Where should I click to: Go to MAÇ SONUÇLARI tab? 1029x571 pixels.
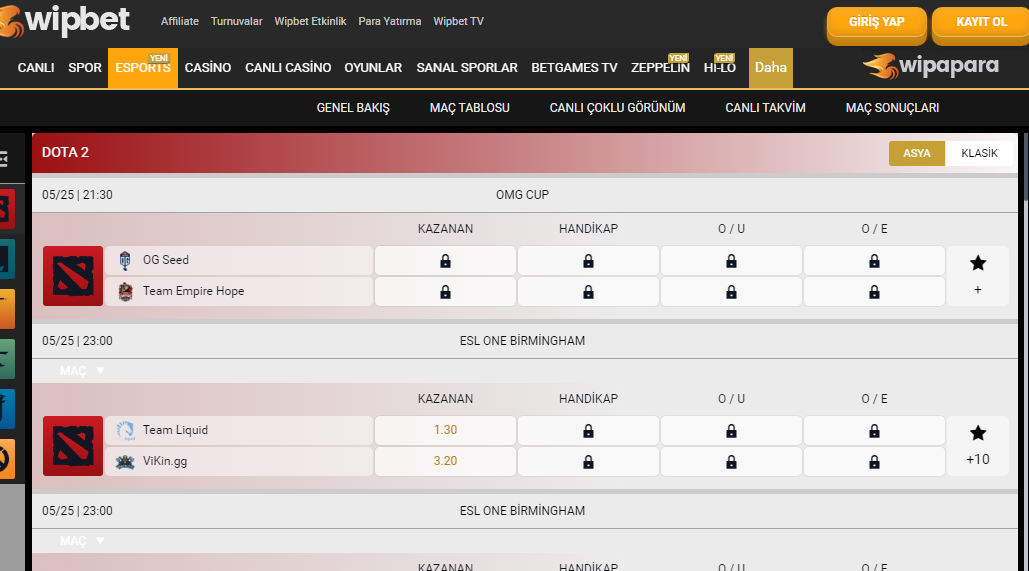(892, 108)
